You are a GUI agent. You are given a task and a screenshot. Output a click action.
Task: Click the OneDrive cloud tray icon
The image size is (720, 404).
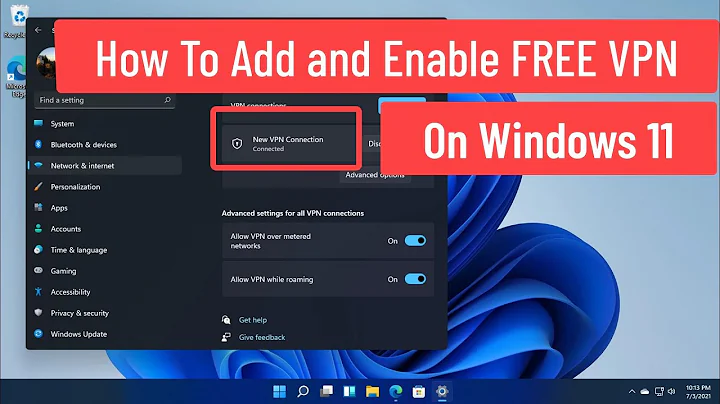pos(645,392)
